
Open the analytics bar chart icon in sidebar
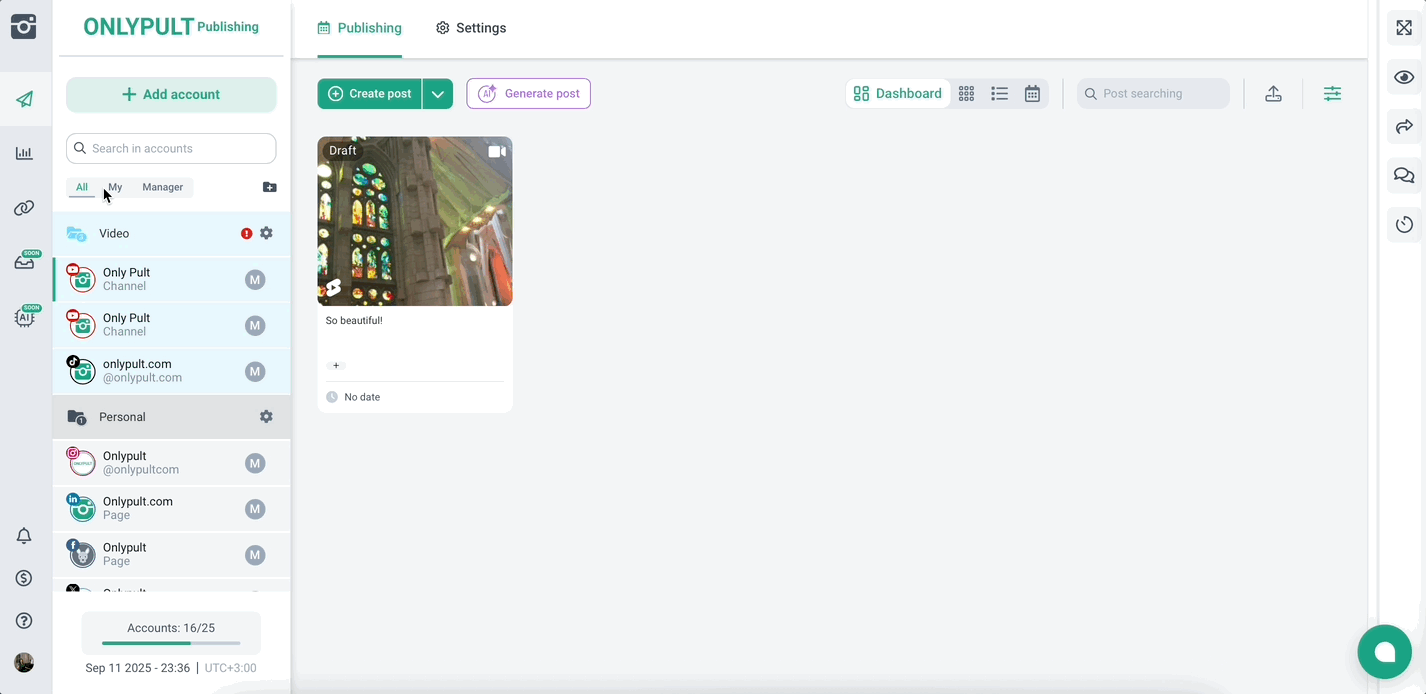(24, 153)
